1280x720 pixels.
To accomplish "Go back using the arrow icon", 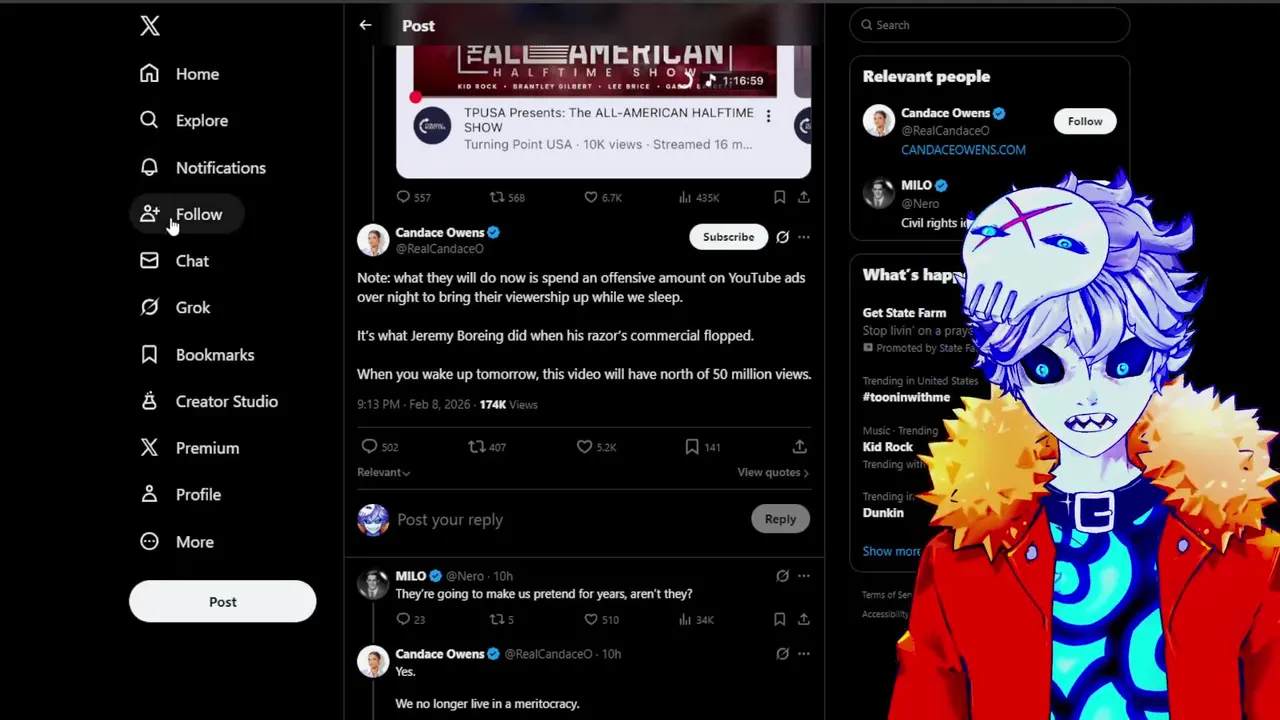I will tap(365, 25).
